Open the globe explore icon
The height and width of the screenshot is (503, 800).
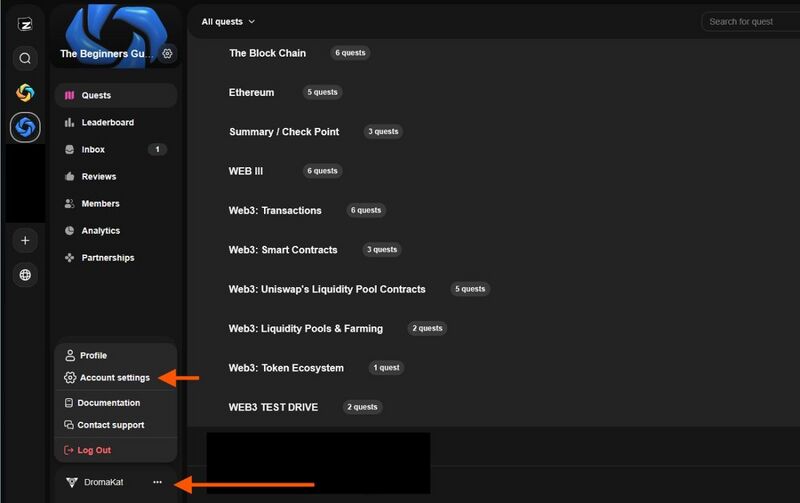click(25, 275)
